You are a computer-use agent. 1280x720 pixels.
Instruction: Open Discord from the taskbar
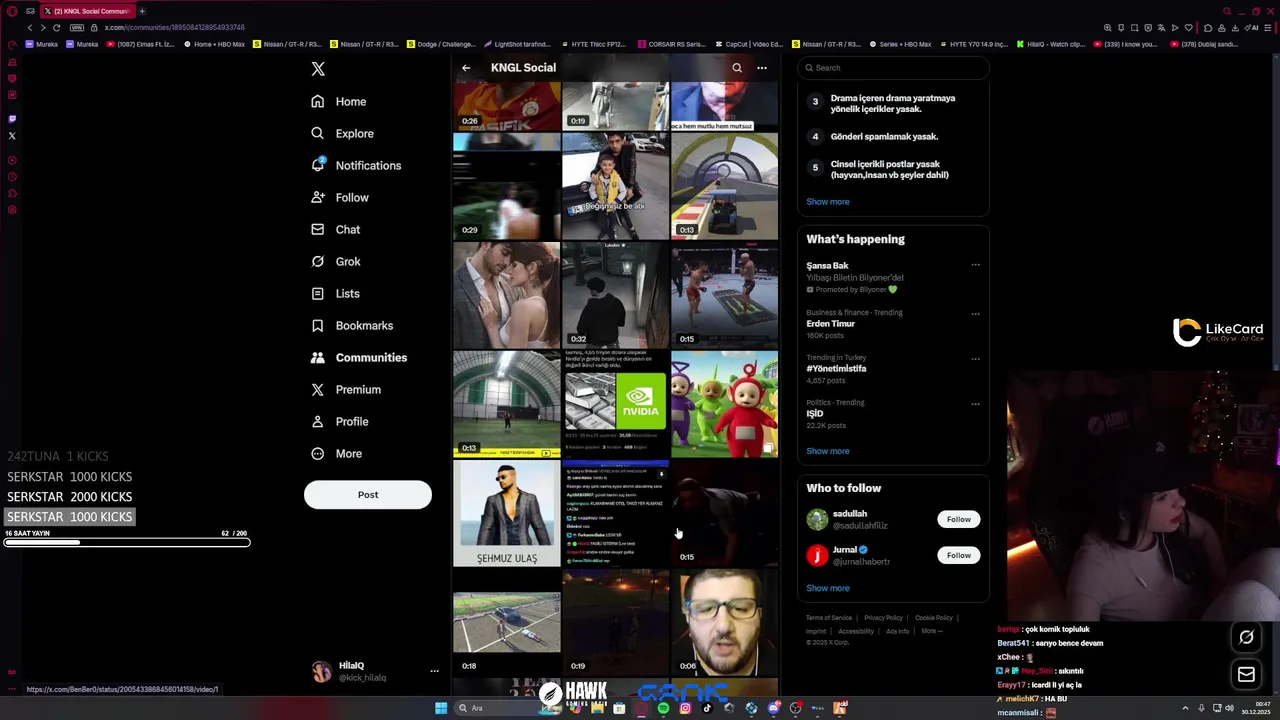click(774, 708)
